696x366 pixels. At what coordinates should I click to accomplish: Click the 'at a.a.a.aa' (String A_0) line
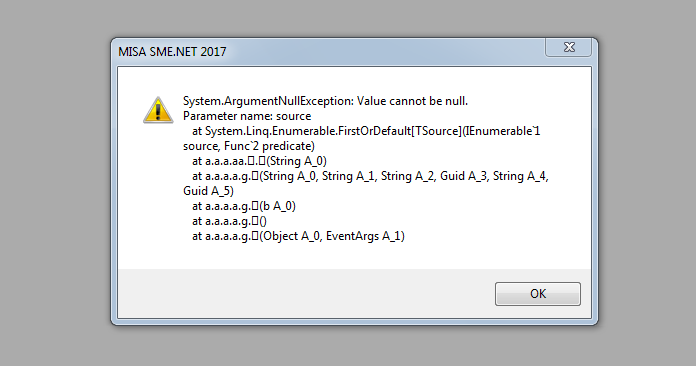[259, 161]
